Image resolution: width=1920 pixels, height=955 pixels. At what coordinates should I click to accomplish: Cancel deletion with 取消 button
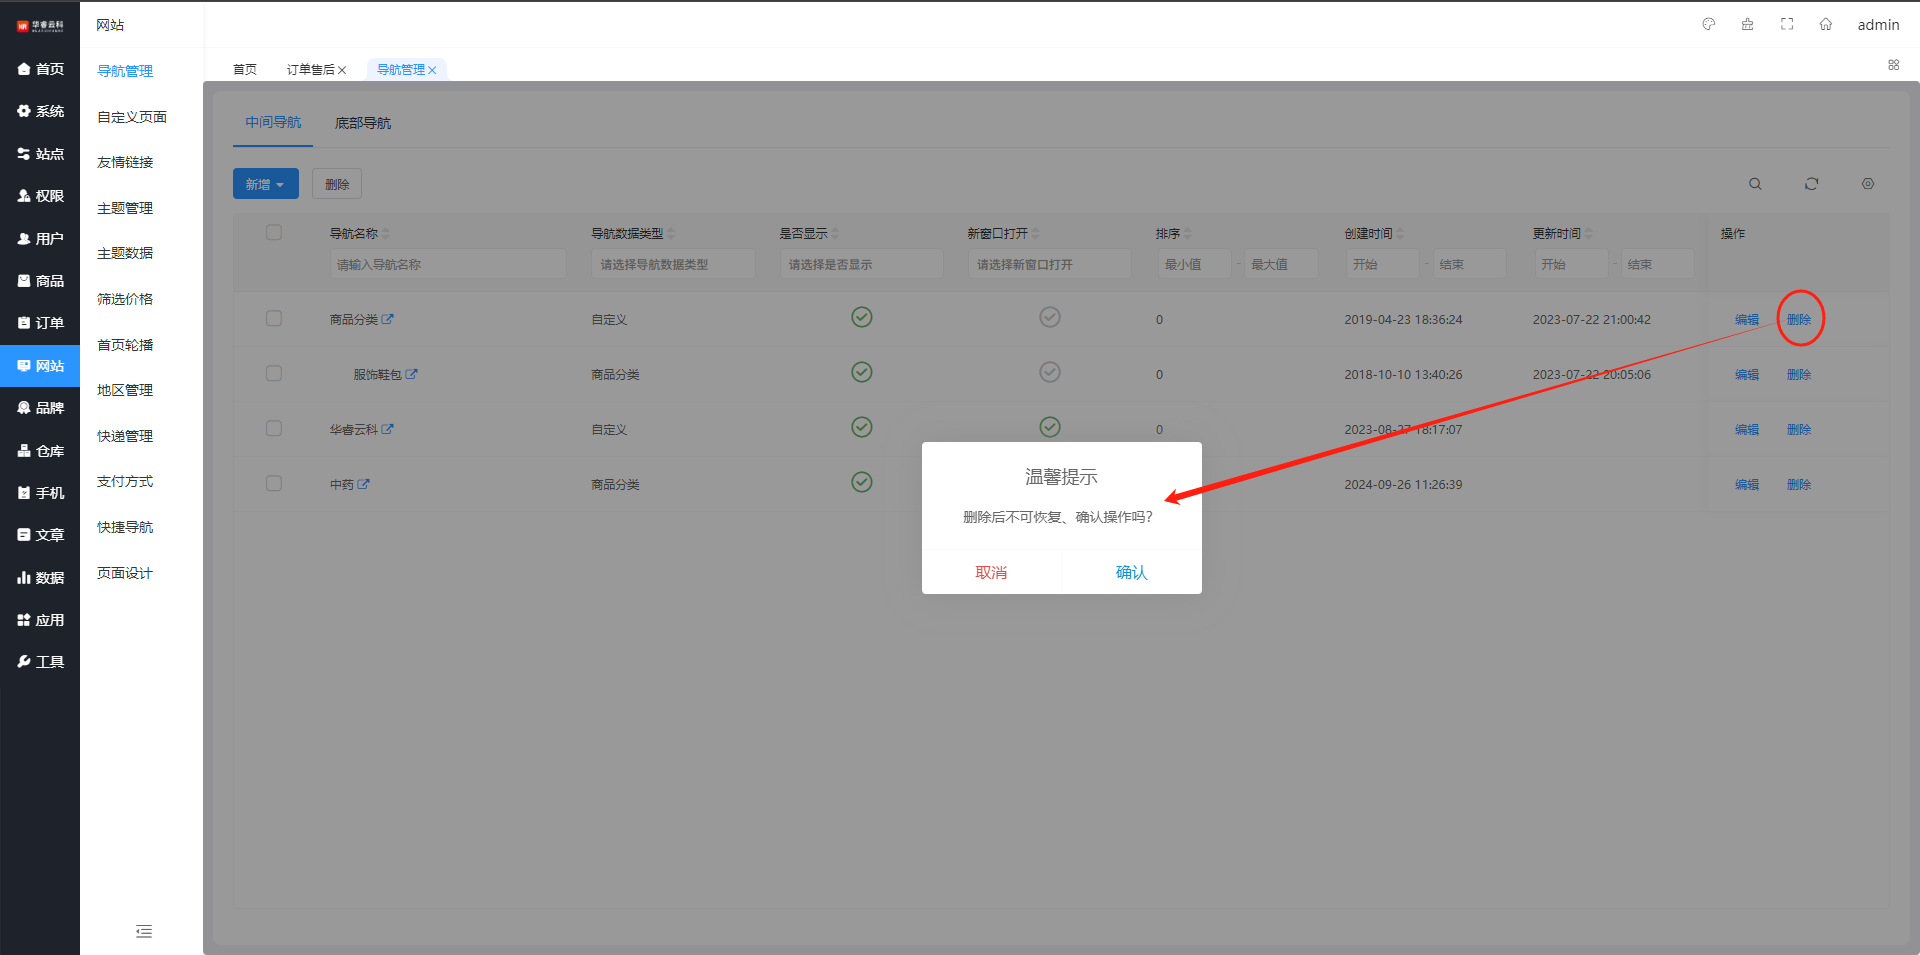click(991, 572)
